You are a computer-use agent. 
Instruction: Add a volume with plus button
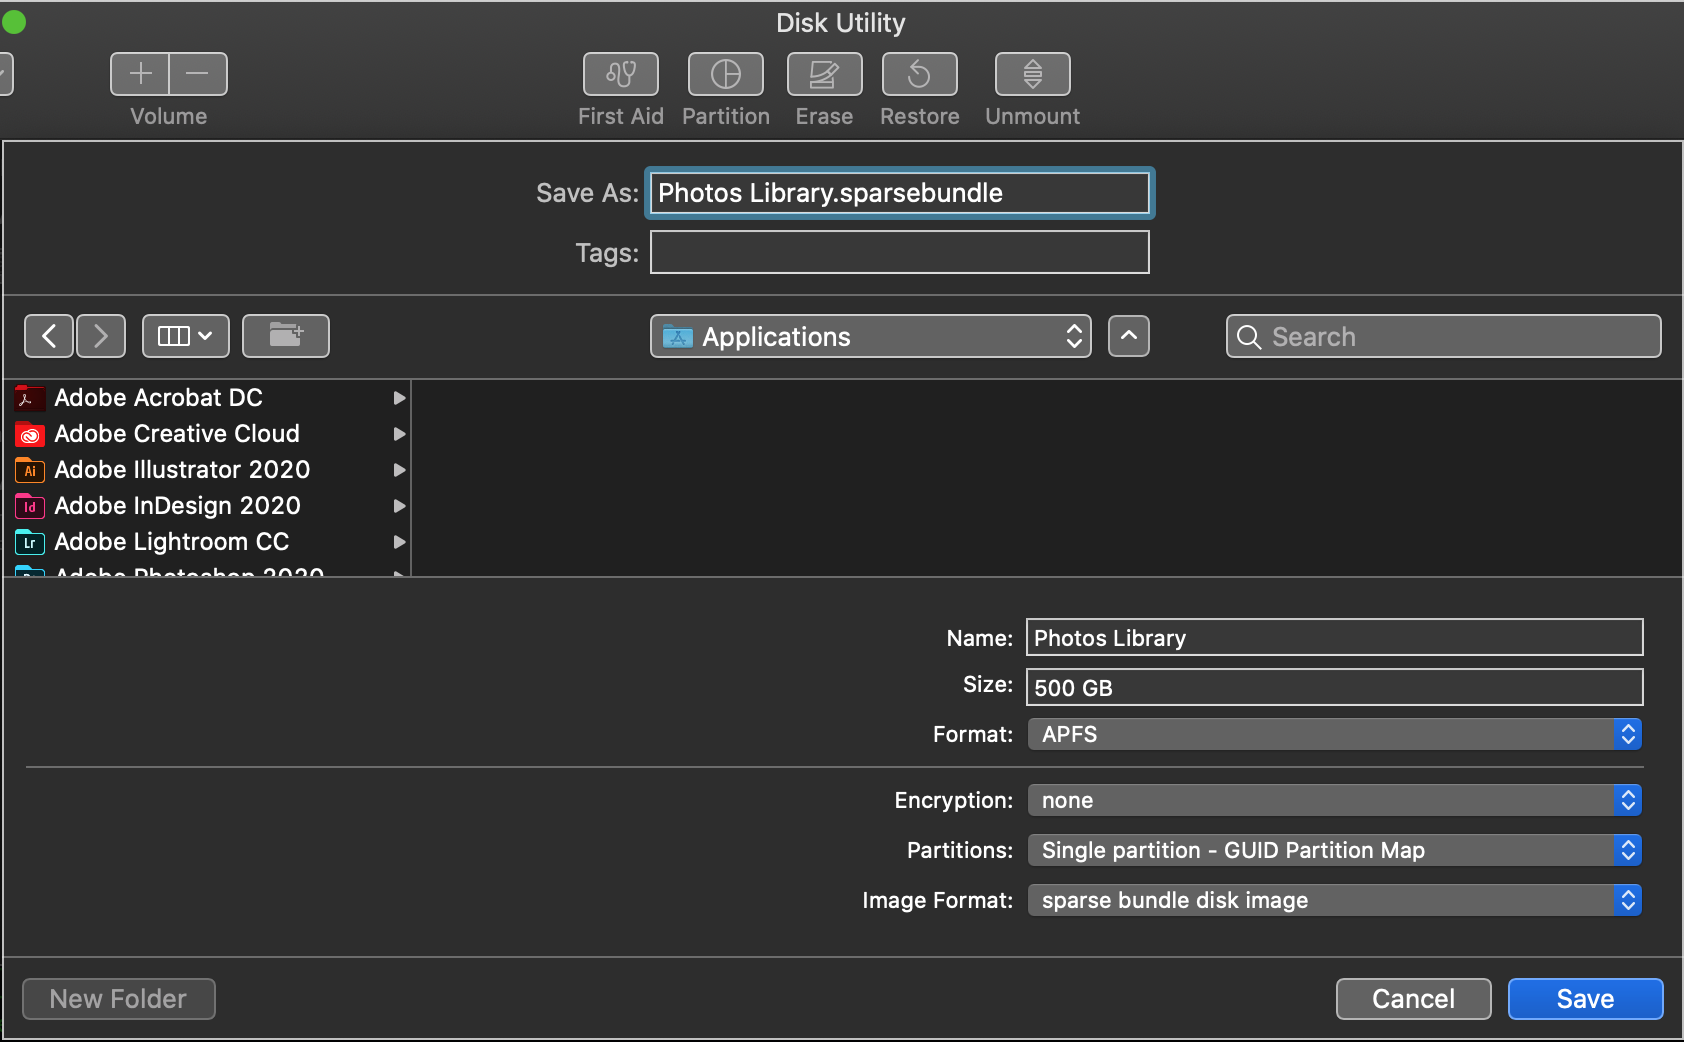[140, 74]
